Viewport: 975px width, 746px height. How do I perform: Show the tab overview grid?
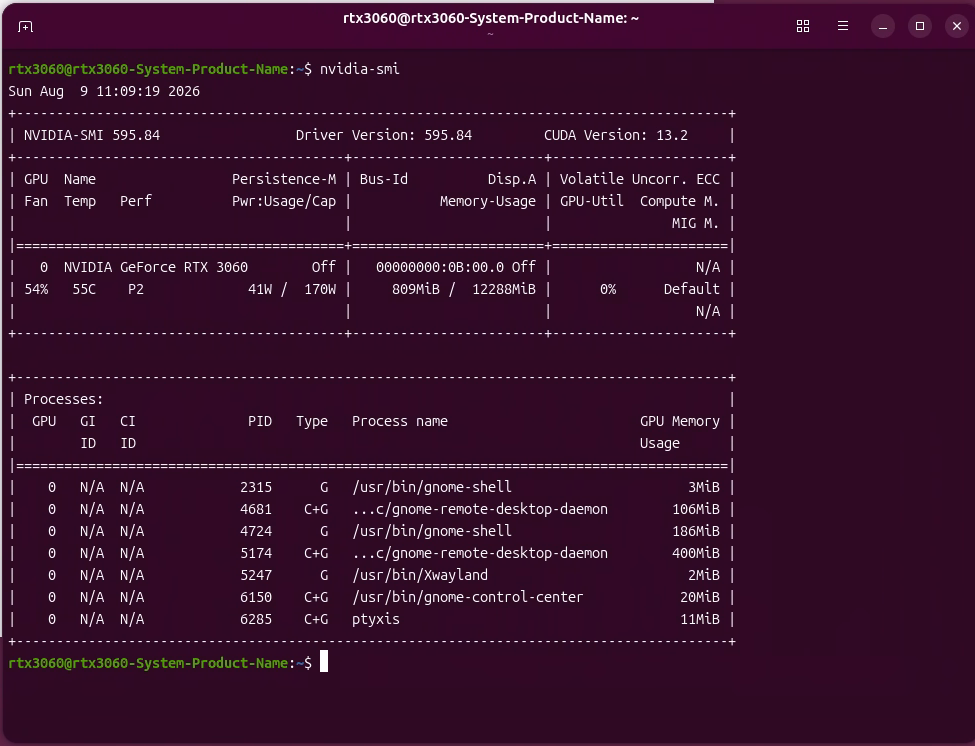pos(803,26)
